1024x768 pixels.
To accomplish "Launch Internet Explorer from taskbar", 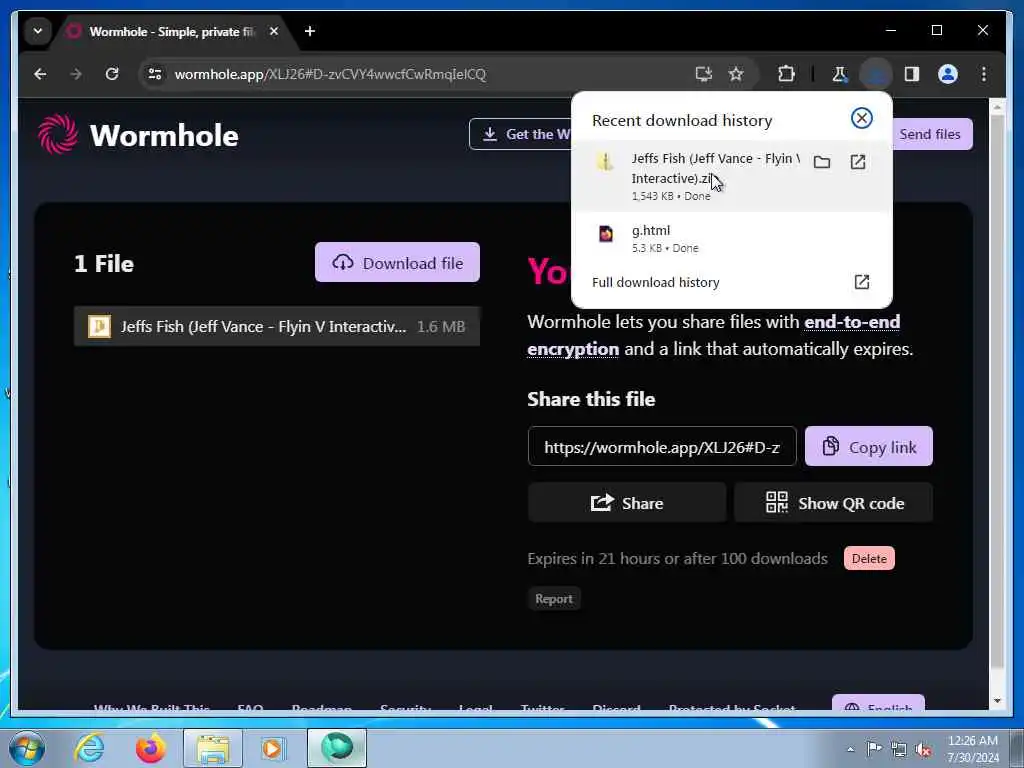I will 89,748.
